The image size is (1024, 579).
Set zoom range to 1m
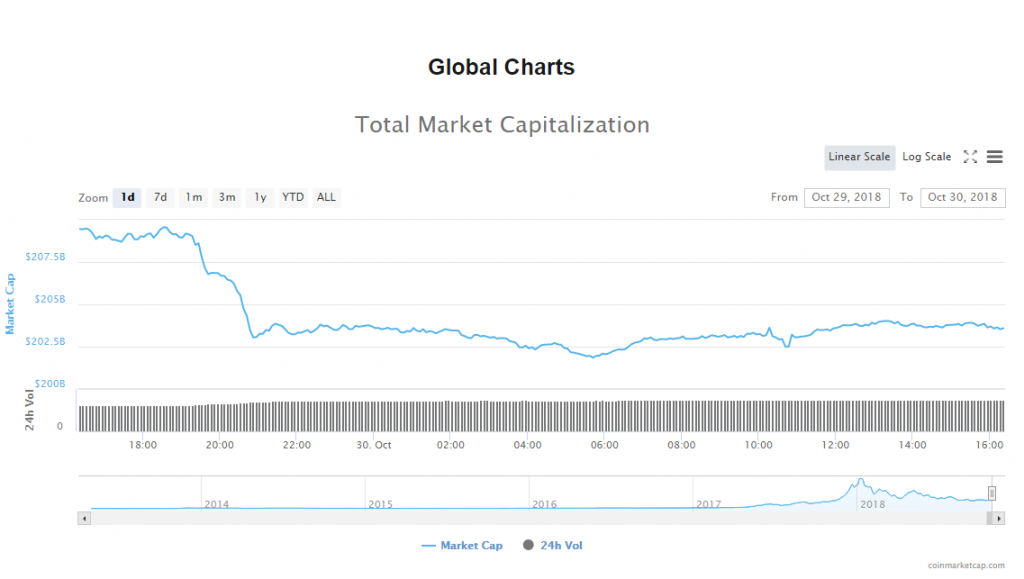(x=193, y=197)
